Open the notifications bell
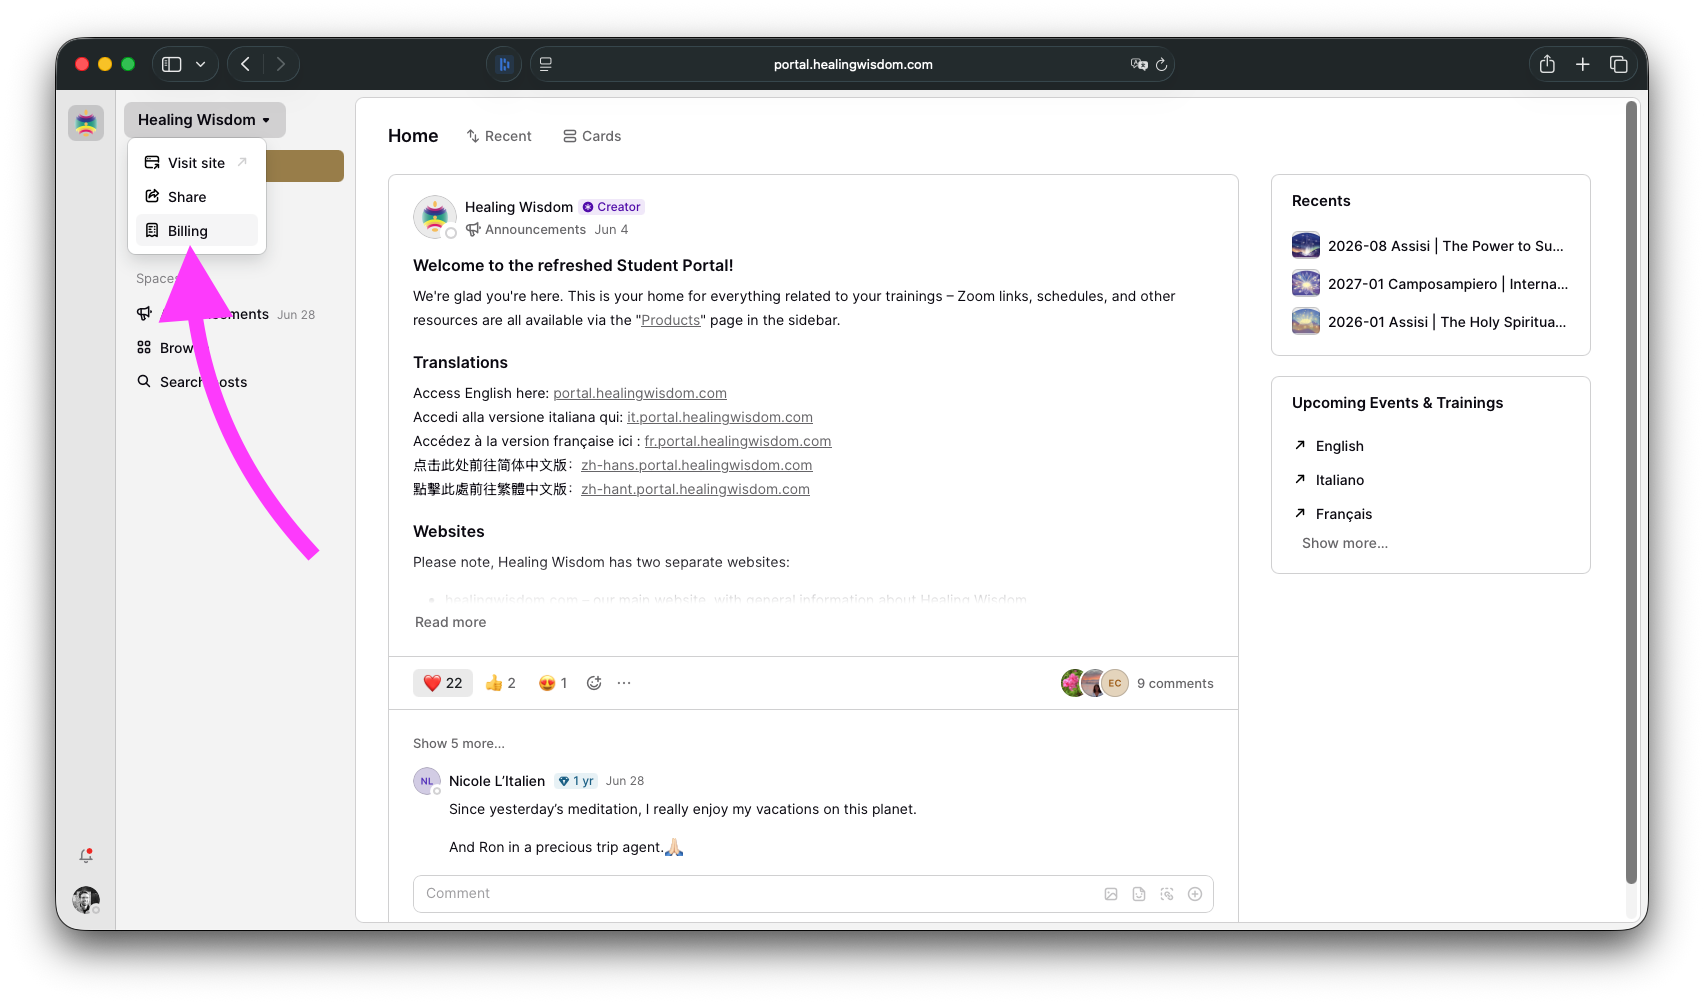Image resolution: width=1704 pixels, height=1004 pixels. click(x=86, y=856)
